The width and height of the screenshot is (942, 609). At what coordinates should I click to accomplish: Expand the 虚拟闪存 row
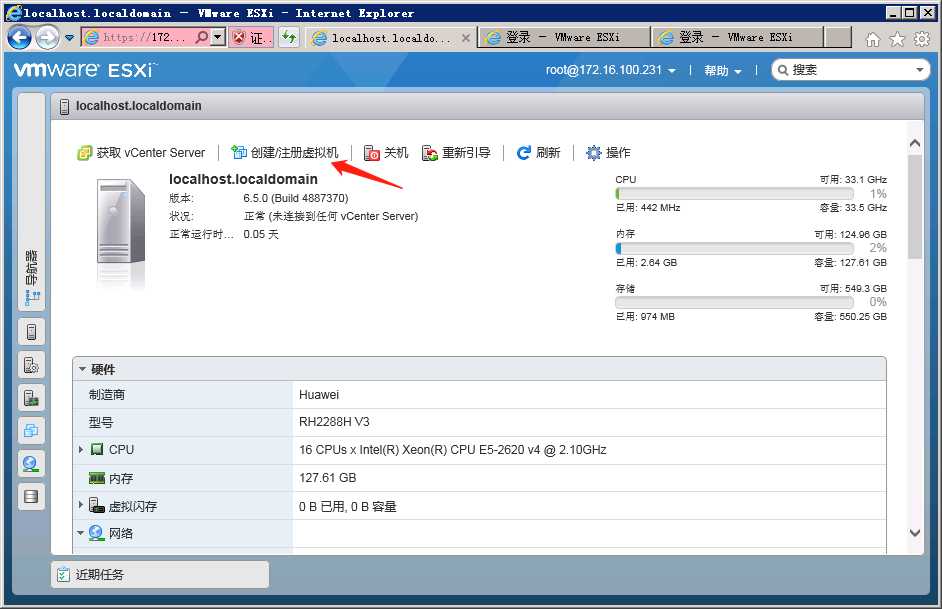coord(81,505)
